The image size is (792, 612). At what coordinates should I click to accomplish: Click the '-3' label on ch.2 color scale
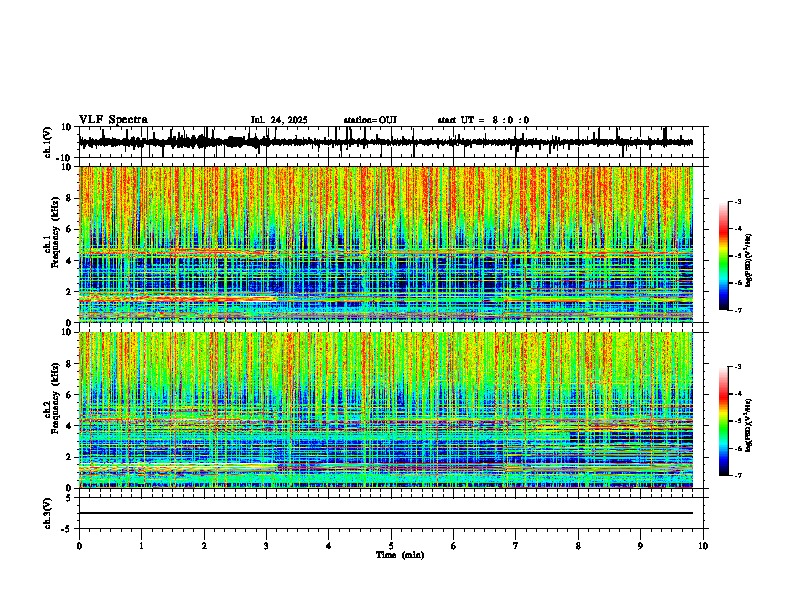tap(738, 367)
